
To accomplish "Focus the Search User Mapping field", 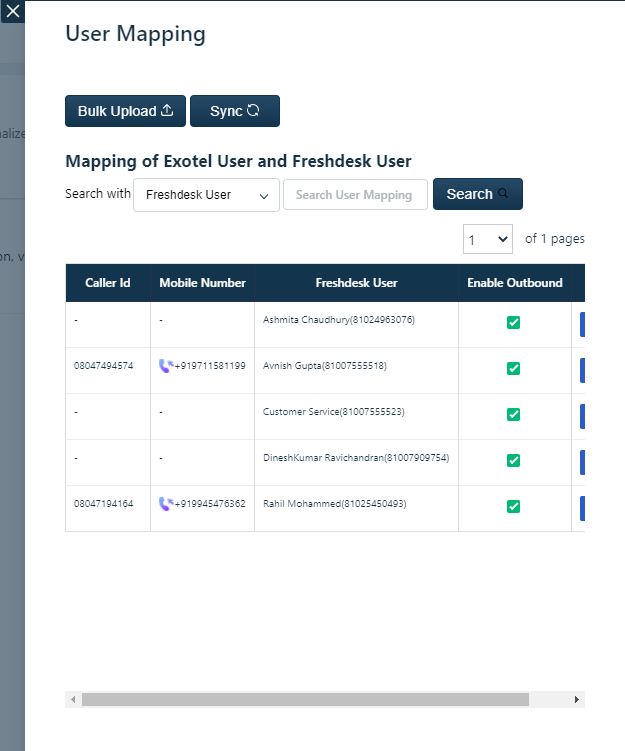I will 355,194.
